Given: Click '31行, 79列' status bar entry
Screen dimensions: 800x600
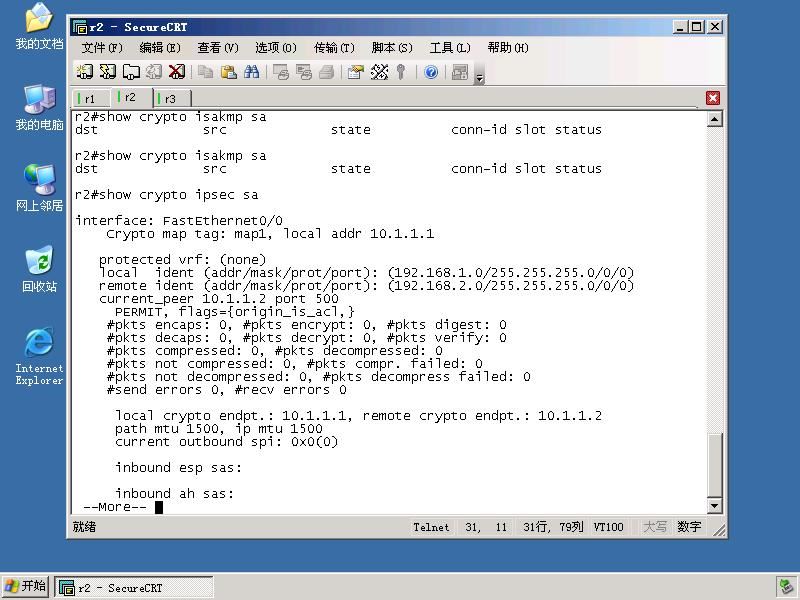Looking at the screenshot, I should pyautogui.click(x=553, y=527).
